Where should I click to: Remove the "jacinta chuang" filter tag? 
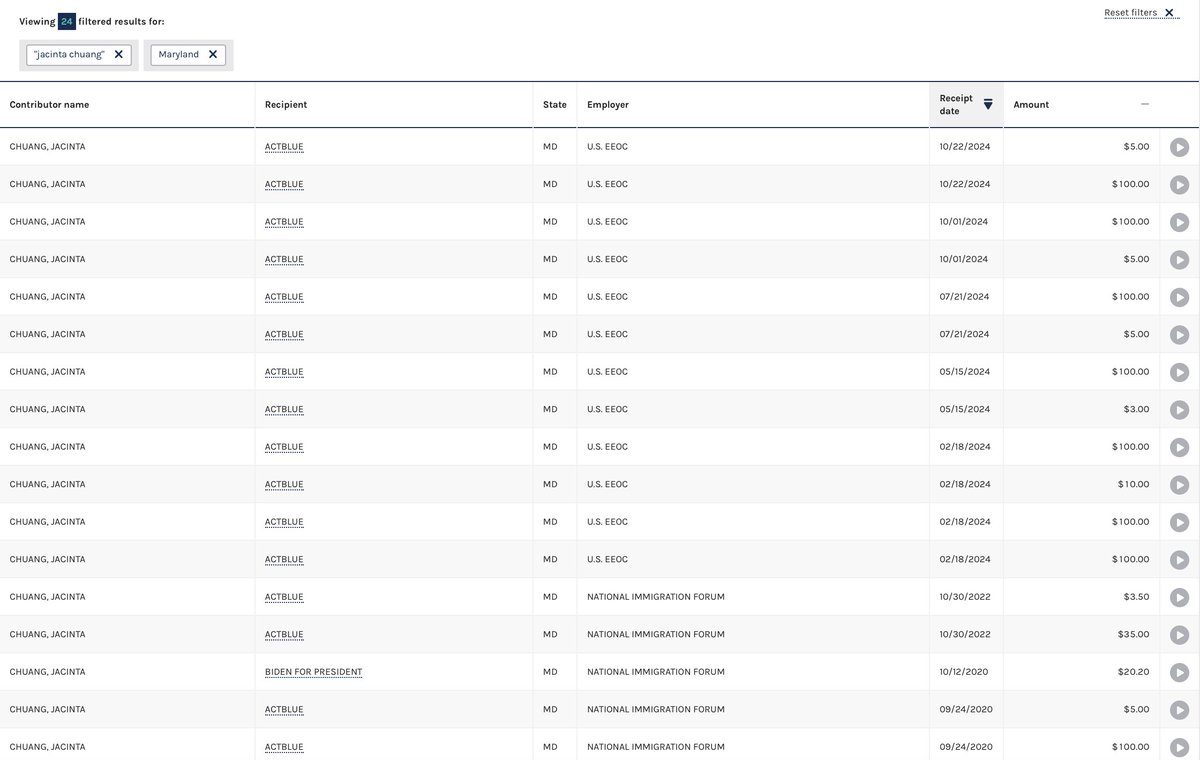[x=118, y=55]
